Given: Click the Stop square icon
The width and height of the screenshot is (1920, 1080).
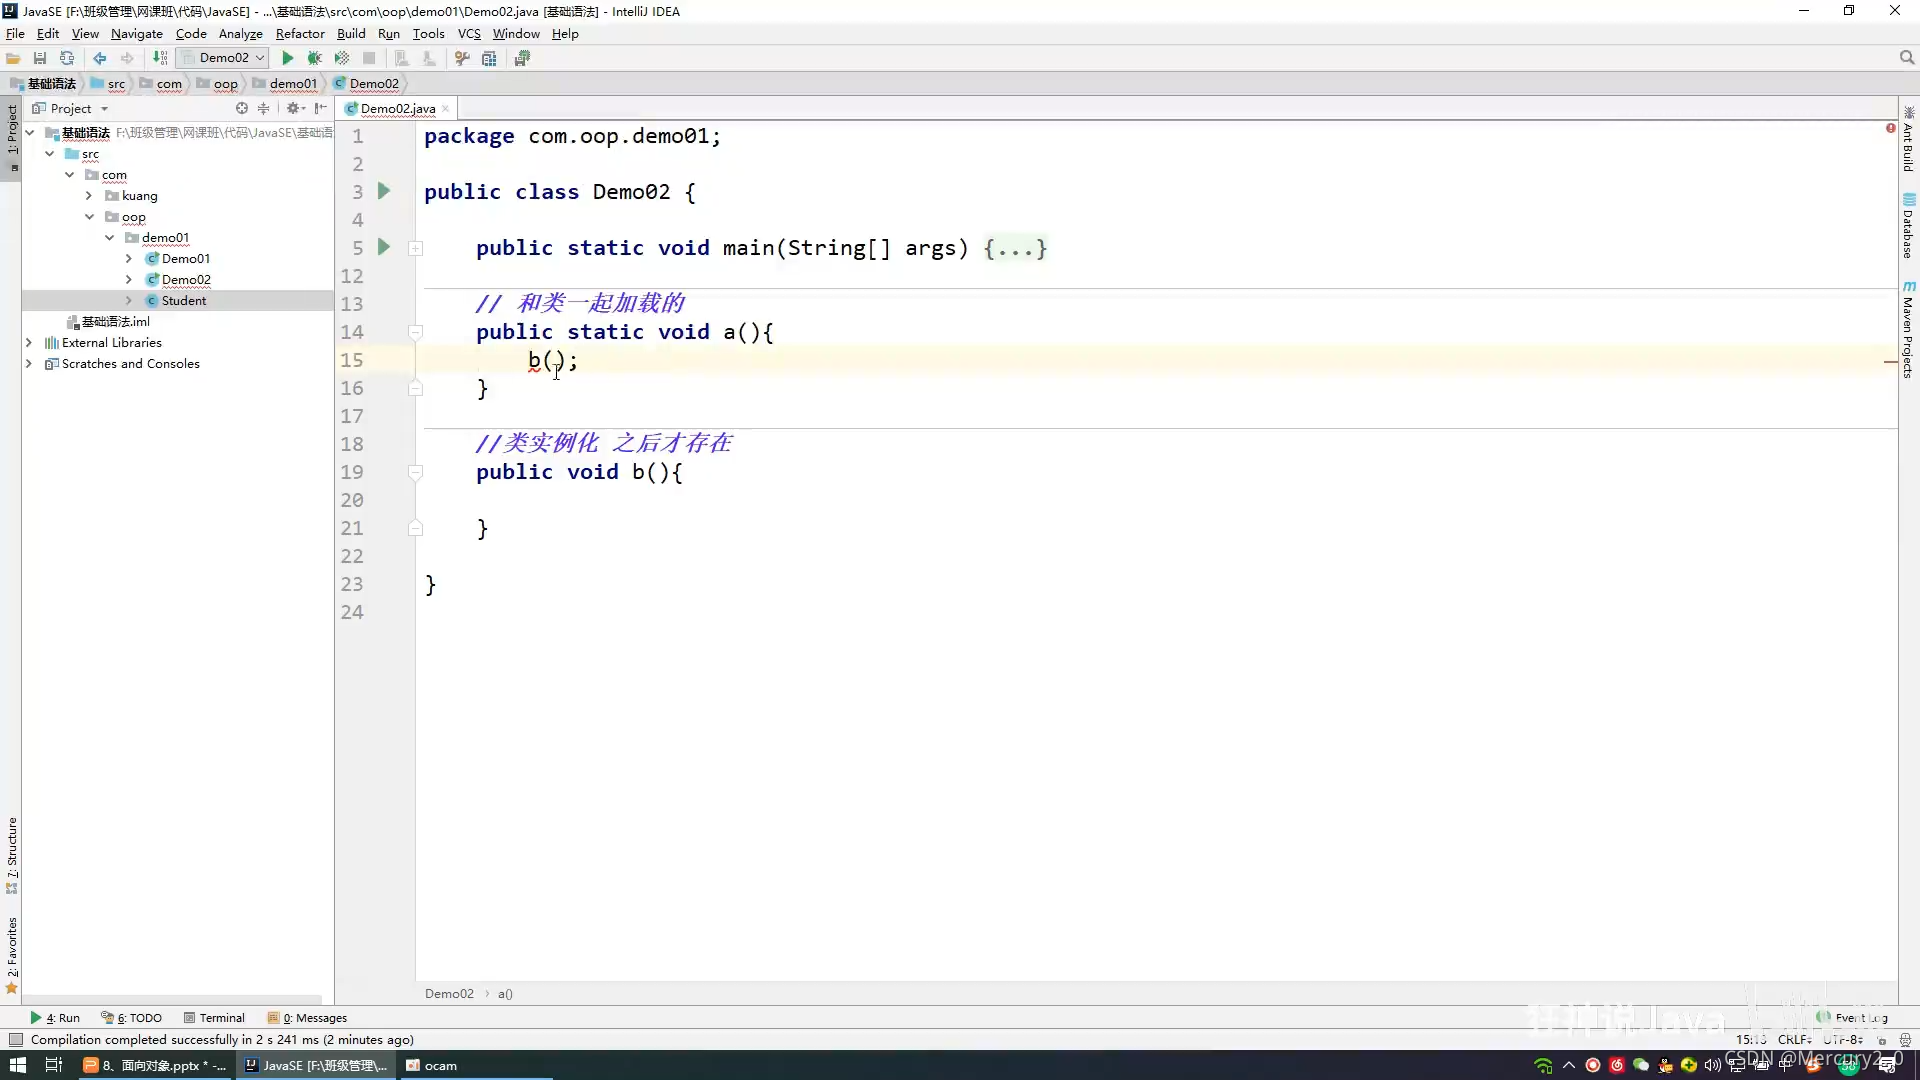Looking at the screenshot, I should 369,58.
